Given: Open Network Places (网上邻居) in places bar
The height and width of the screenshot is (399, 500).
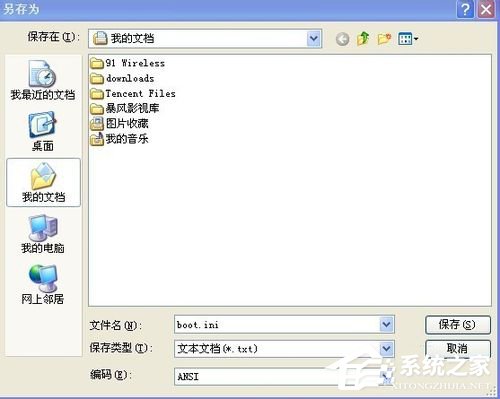Looking at the screenshot, I should tap(43, 285).
